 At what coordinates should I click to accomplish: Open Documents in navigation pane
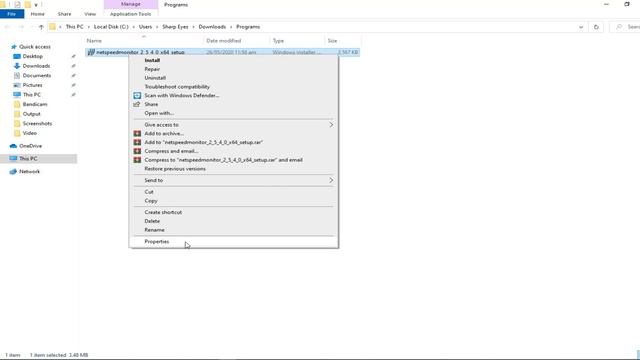point(36,76)
